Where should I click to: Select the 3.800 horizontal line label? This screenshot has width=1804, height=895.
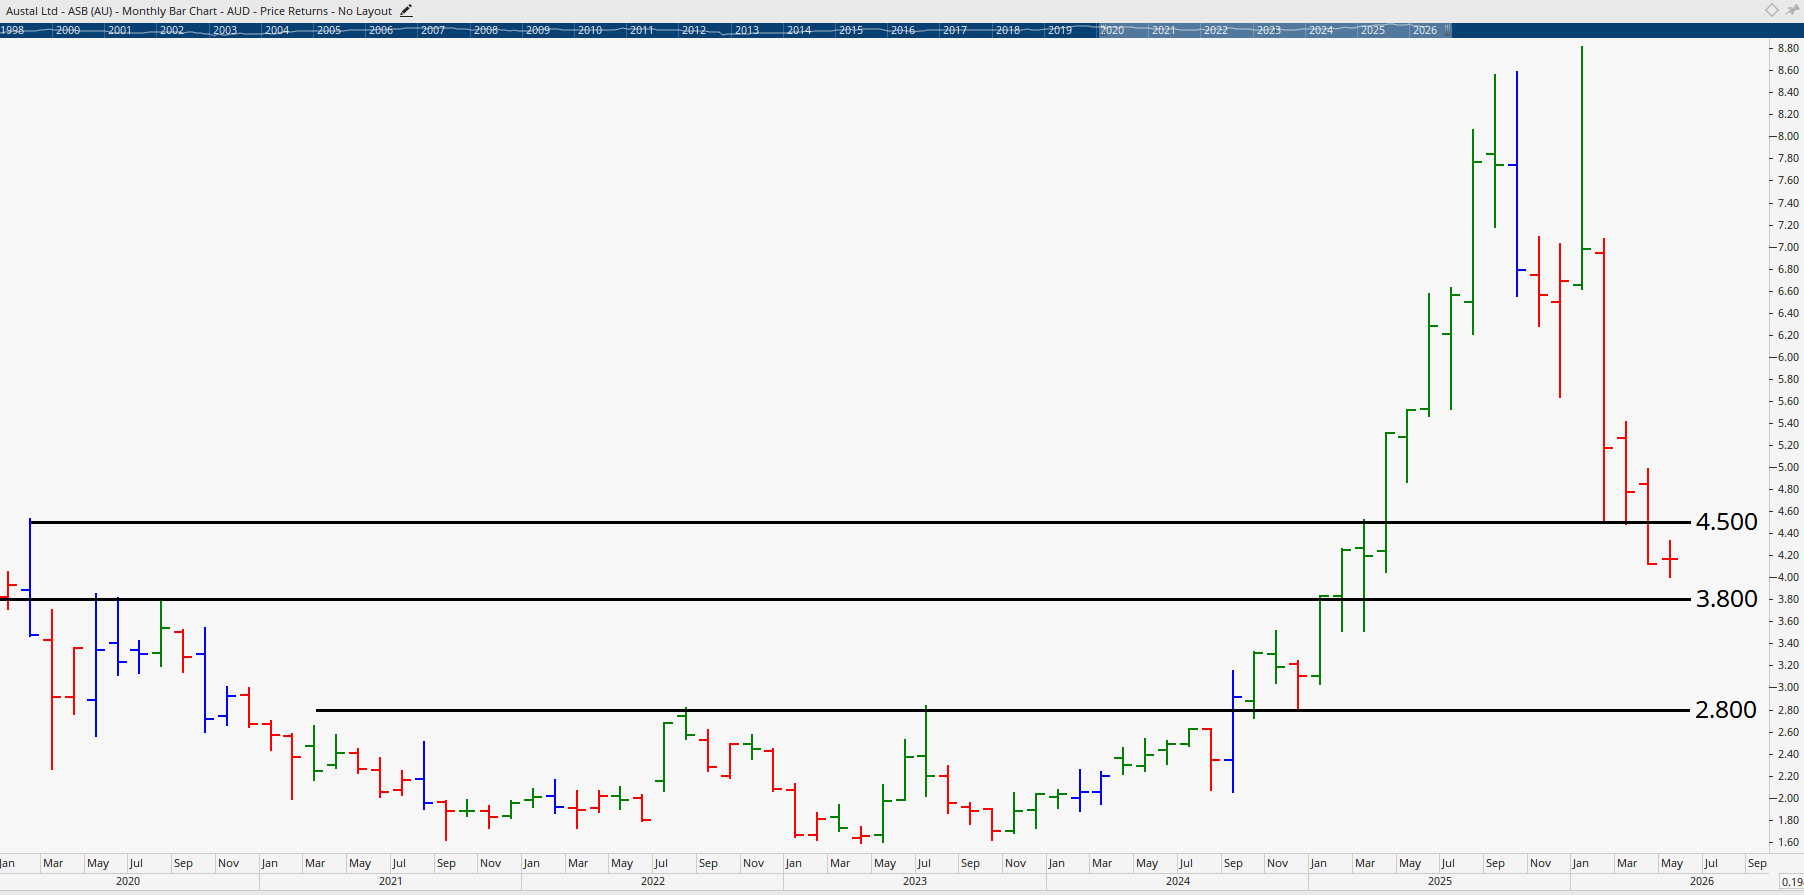[x=1726, y=599]
